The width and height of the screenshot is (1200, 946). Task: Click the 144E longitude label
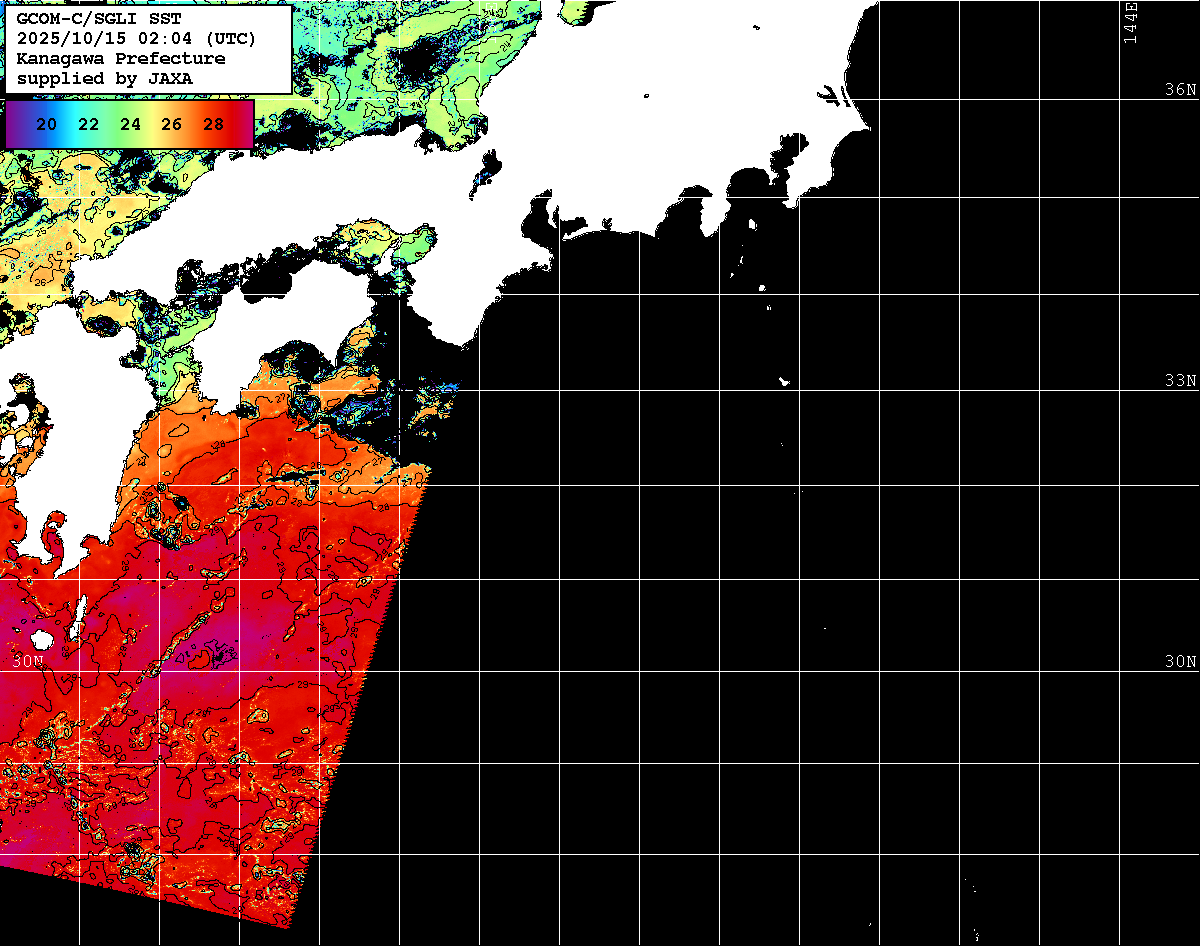point(1130,22)
